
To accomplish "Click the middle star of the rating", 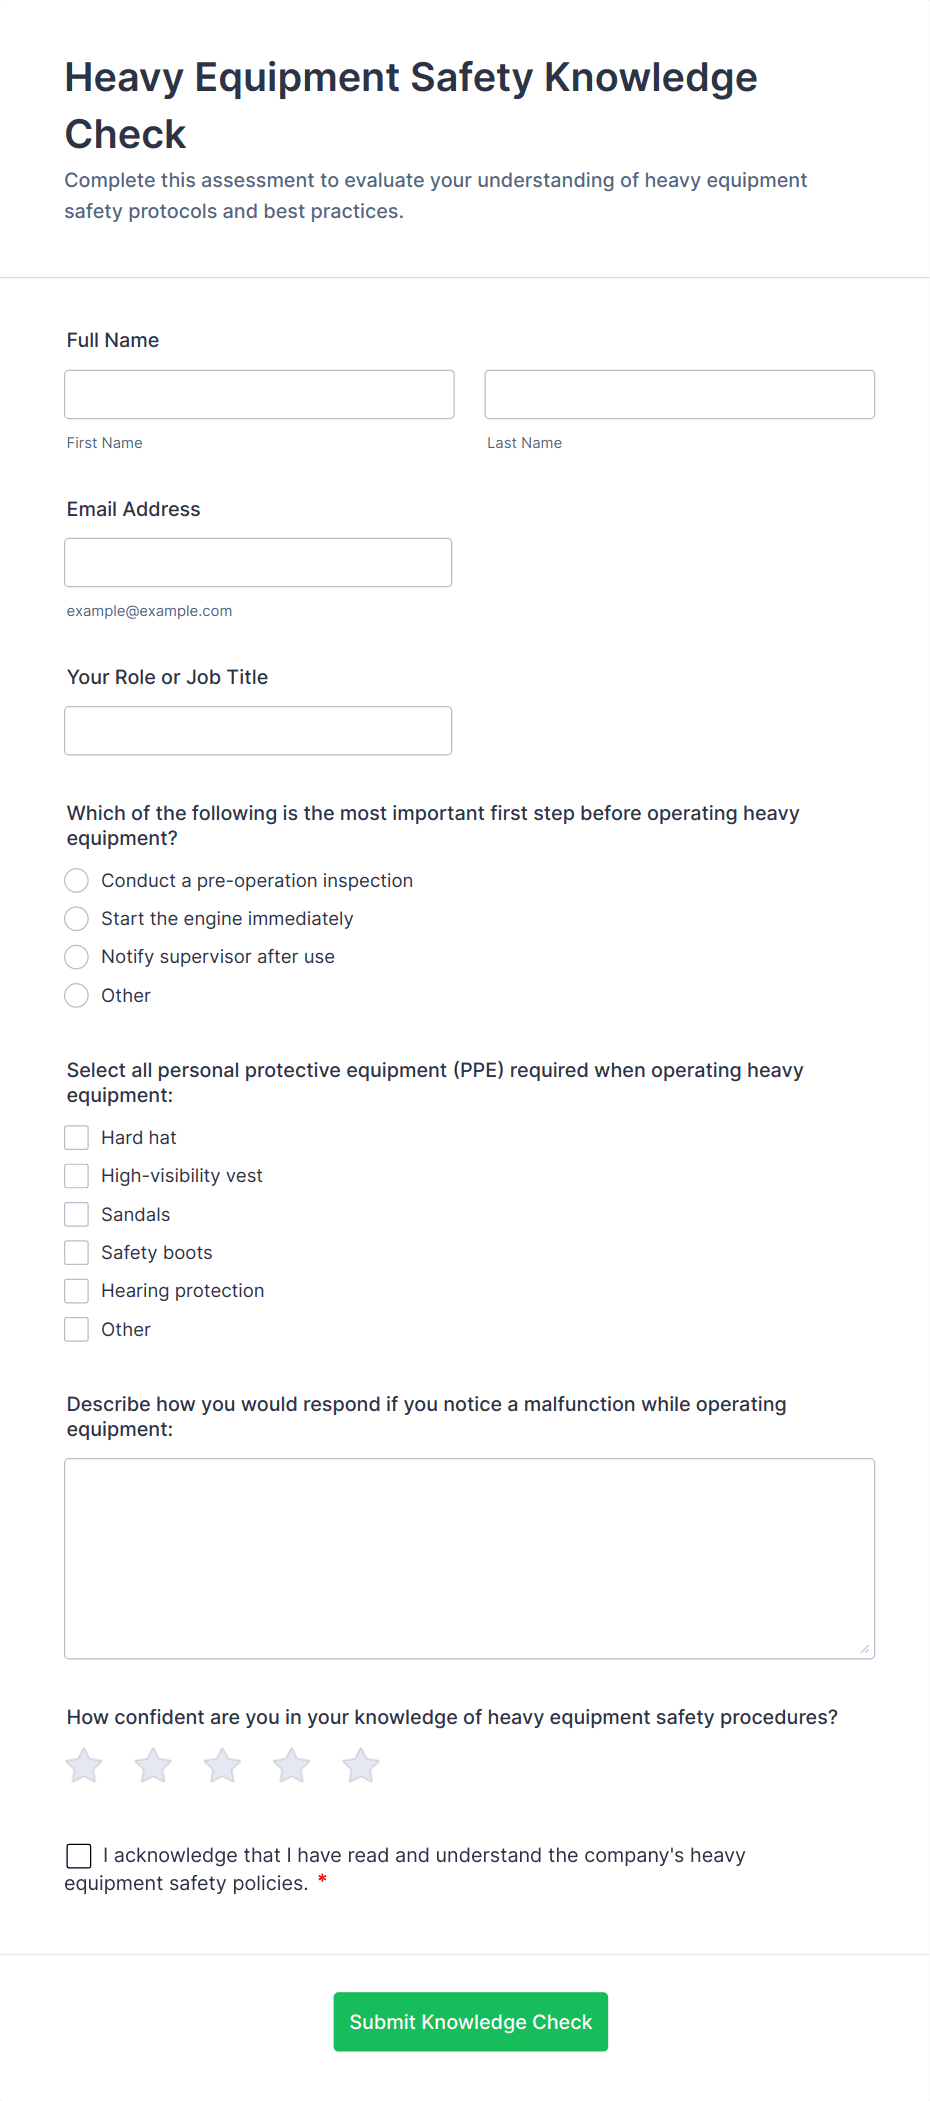I will pyautogui.click(x=222, y=1765).
